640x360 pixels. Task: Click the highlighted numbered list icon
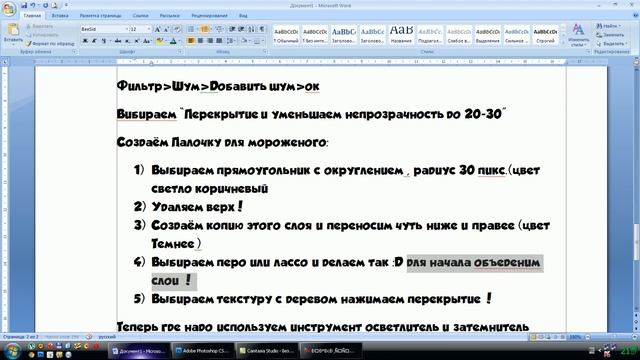point(204,29)
